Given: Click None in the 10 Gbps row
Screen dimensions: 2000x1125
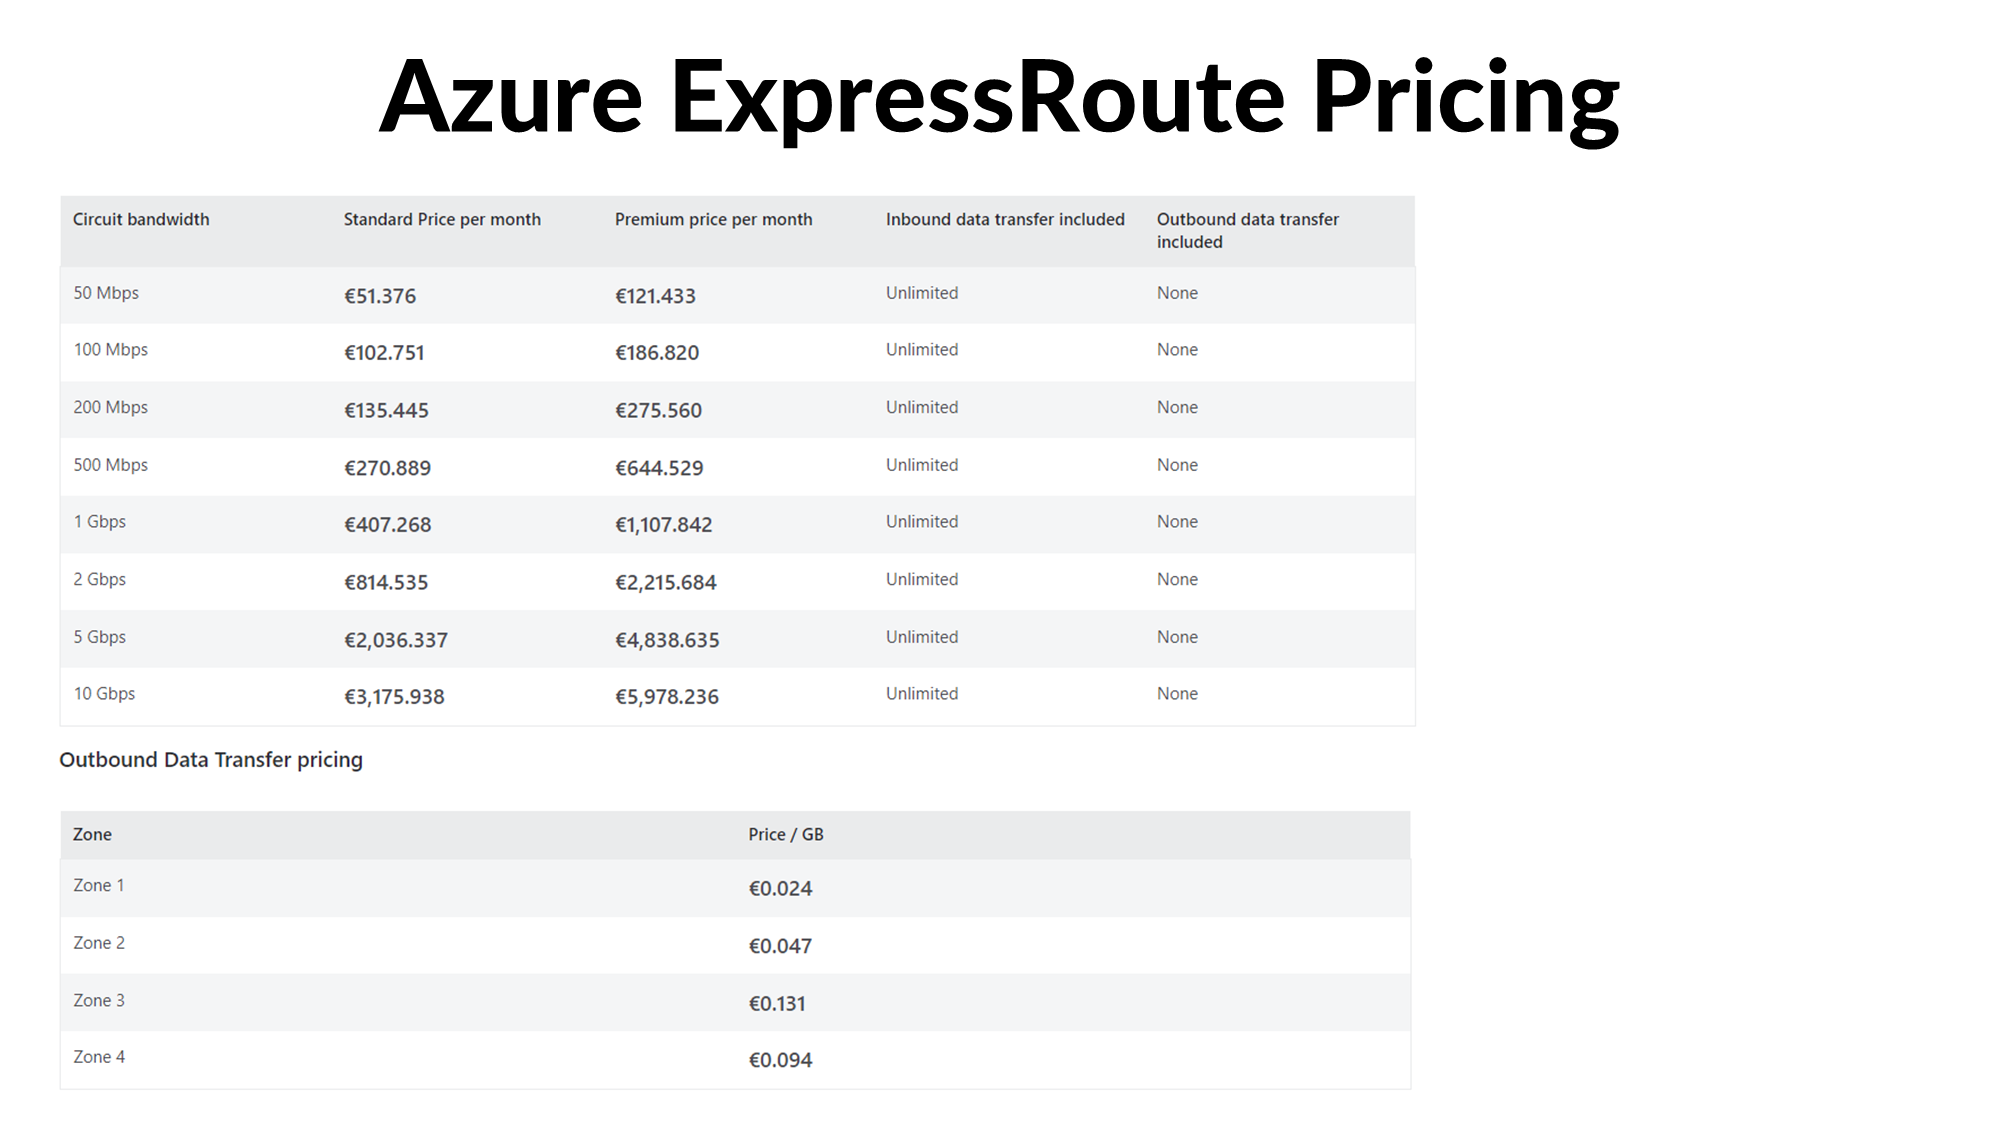Looking at the screenshot, I should click(x=1177, y=694).
